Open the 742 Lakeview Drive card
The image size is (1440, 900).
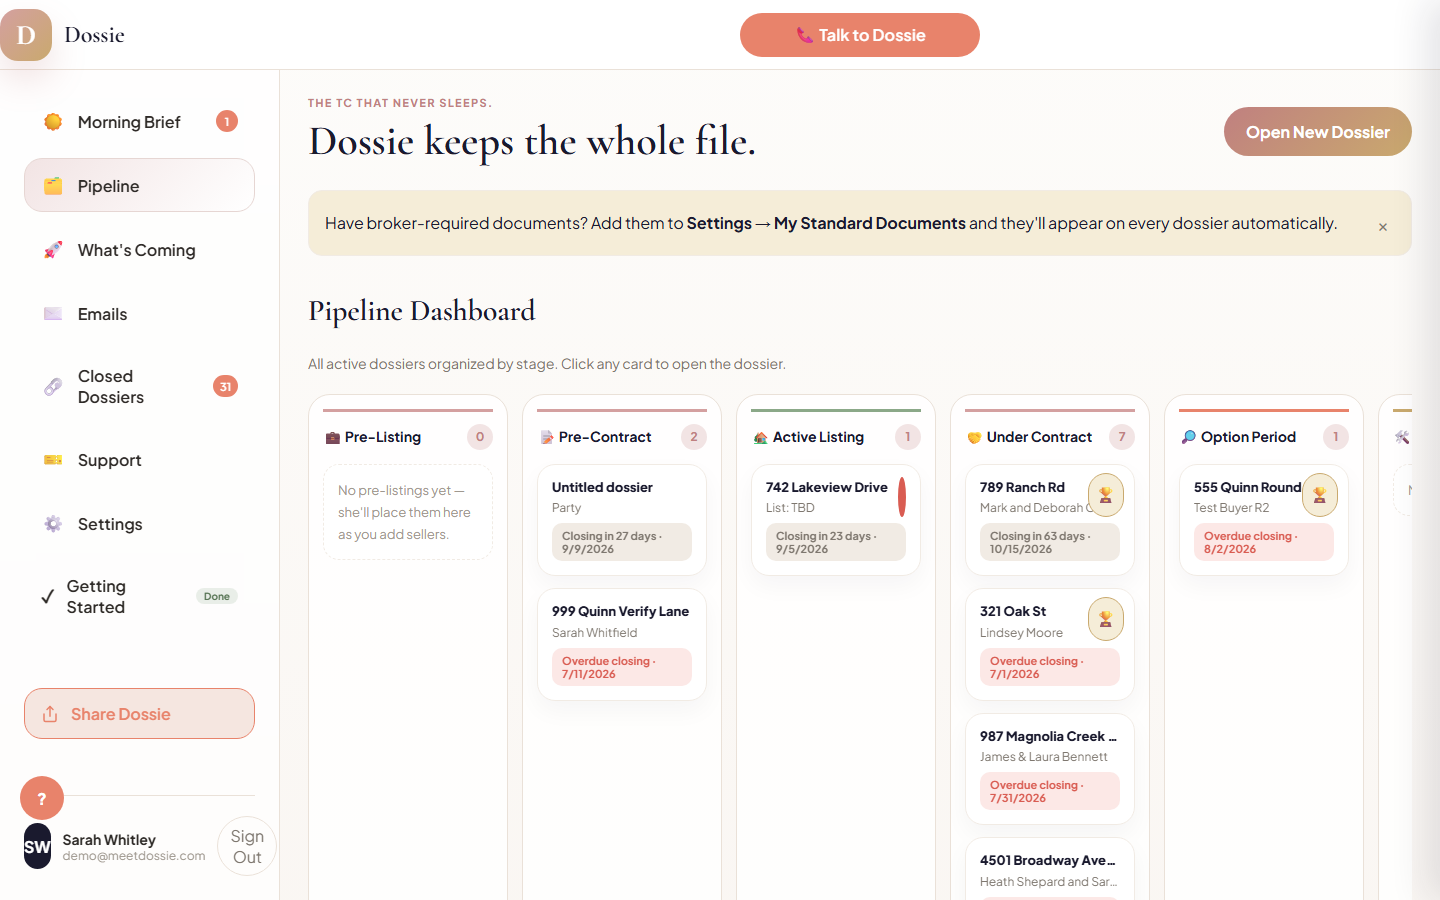coord(836,520)
